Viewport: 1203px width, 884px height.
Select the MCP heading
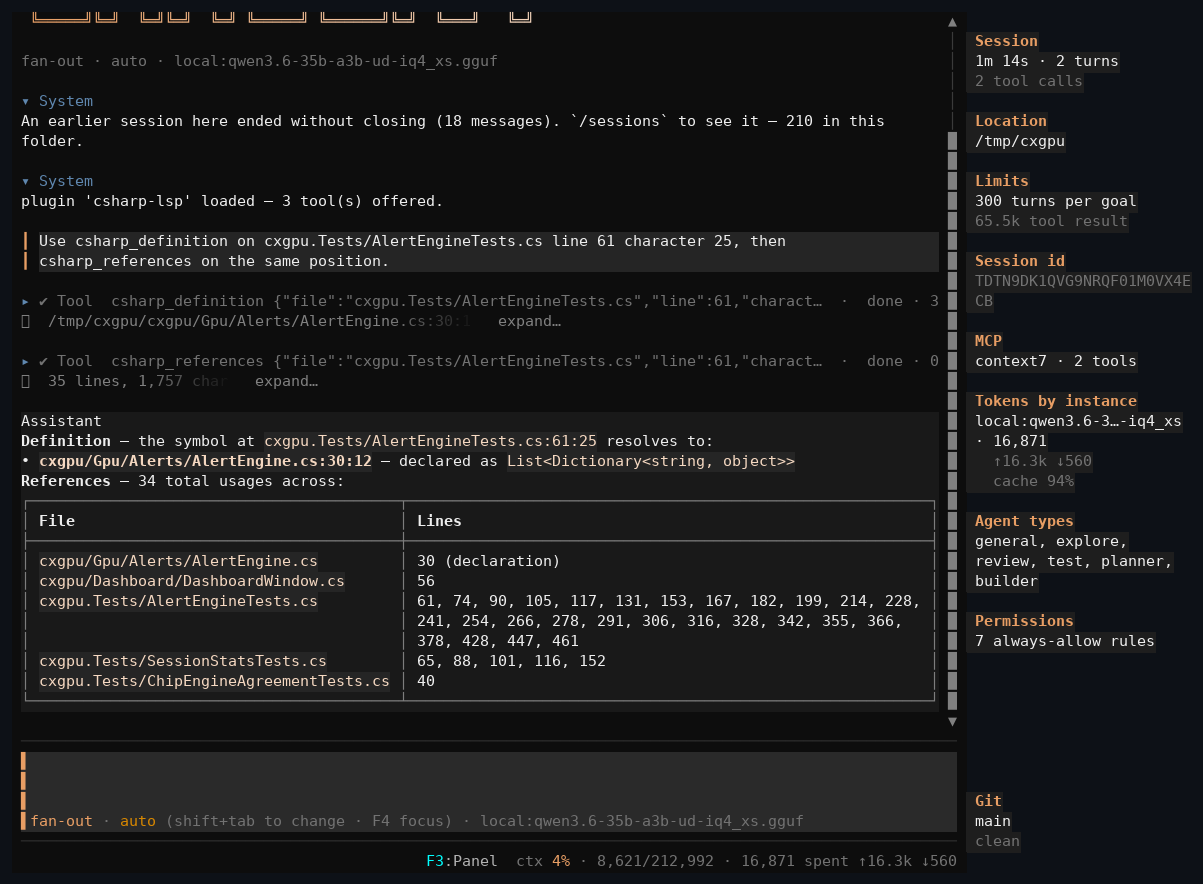(988, 341)
